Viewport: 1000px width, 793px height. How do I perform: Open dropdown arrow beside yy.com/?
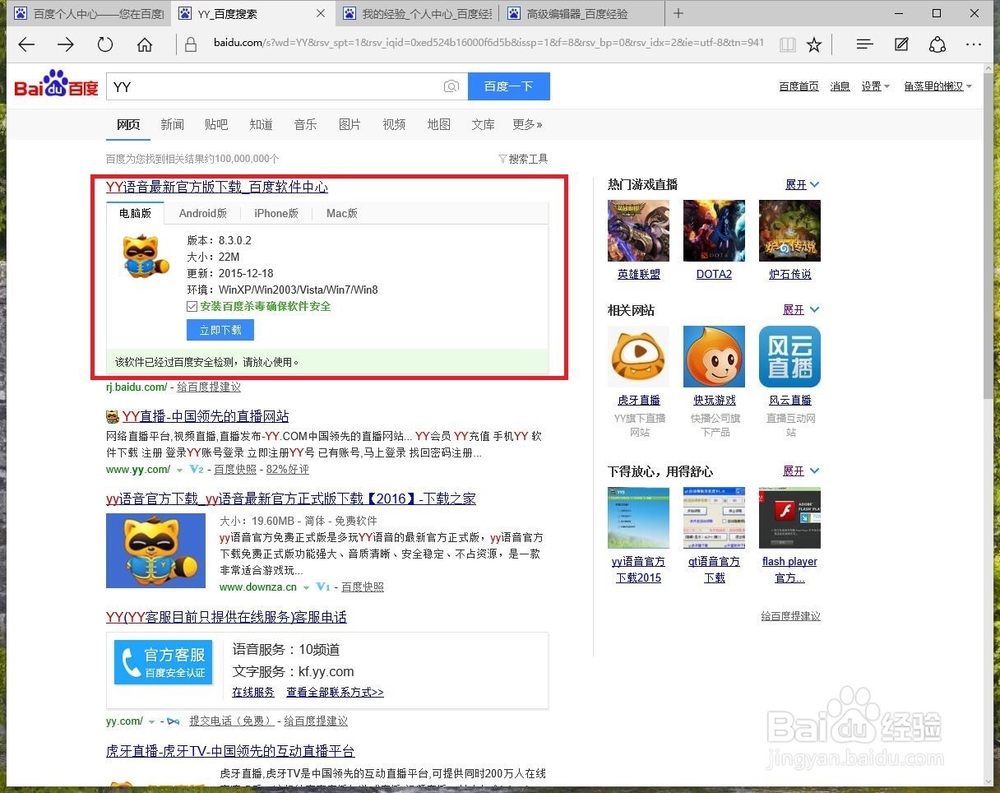click(x=152, y=722)
